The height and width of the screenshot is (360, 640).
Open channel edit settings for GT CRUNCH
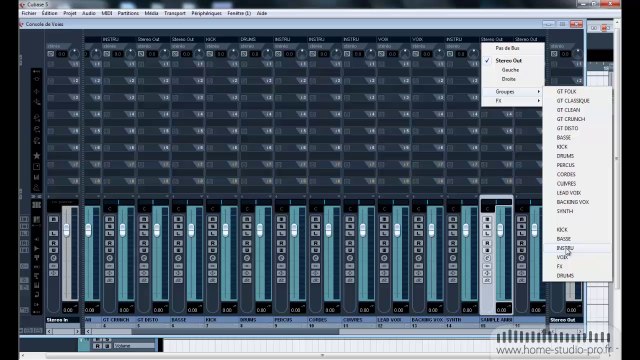(x=109, y=258)
